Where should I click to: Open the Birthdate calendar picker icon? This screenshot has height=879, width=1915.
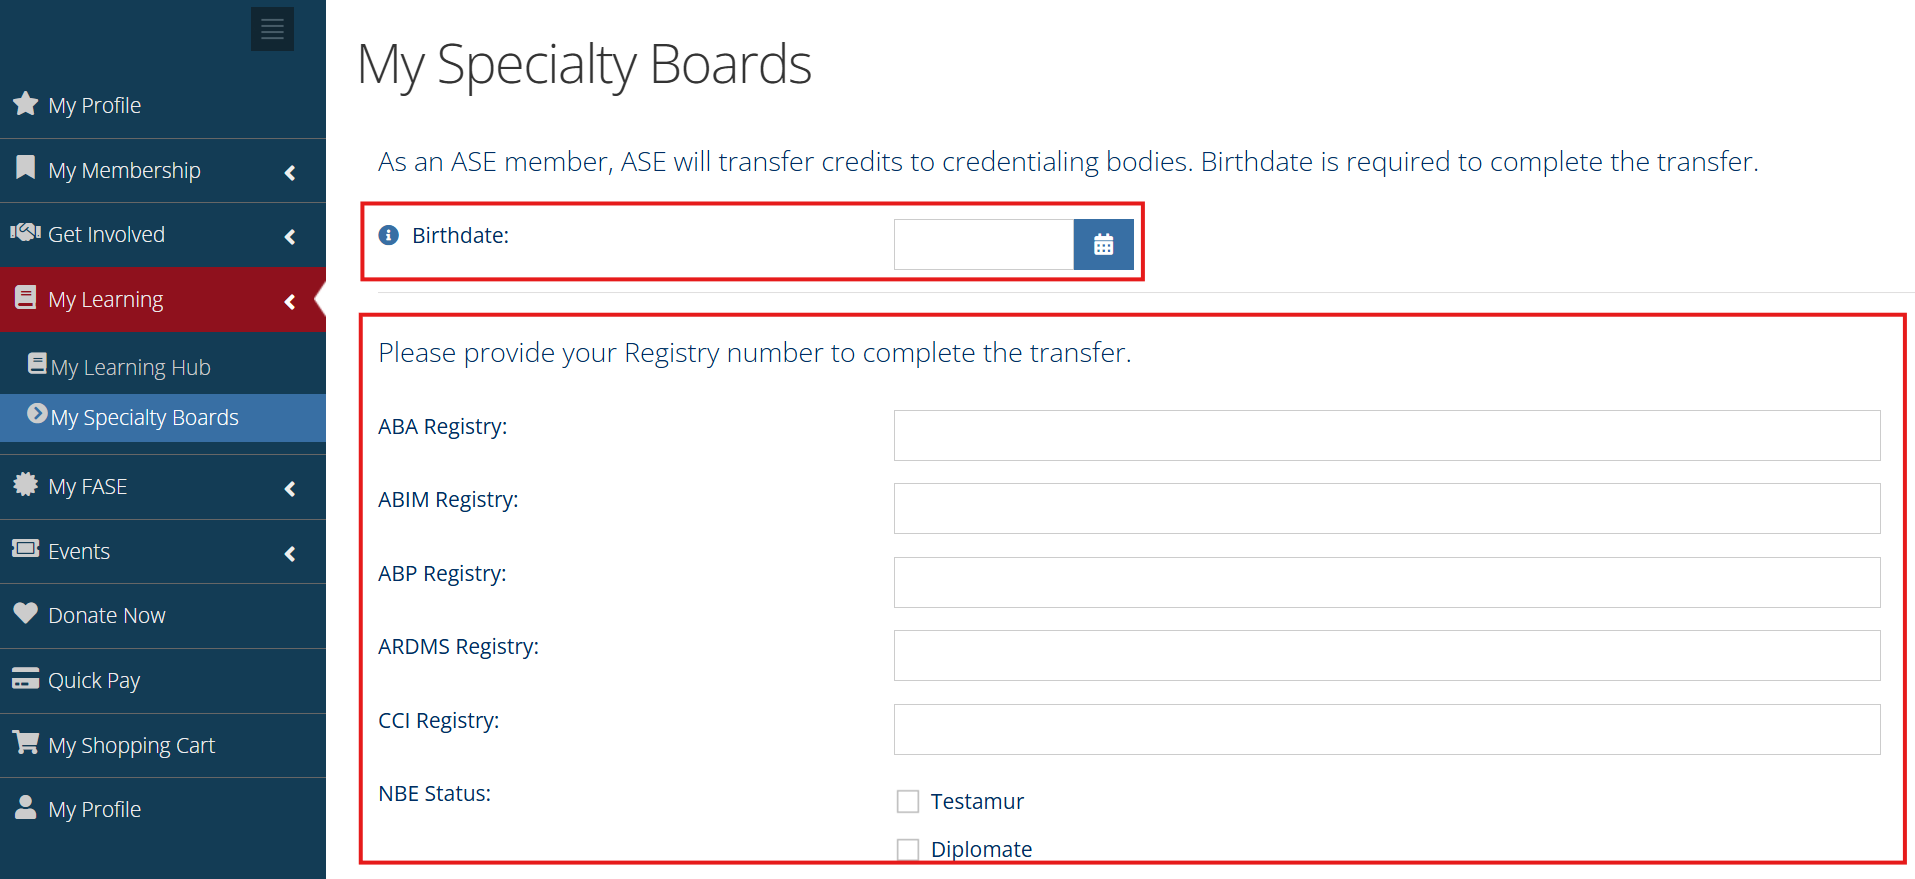click(x=1102, y=243)
